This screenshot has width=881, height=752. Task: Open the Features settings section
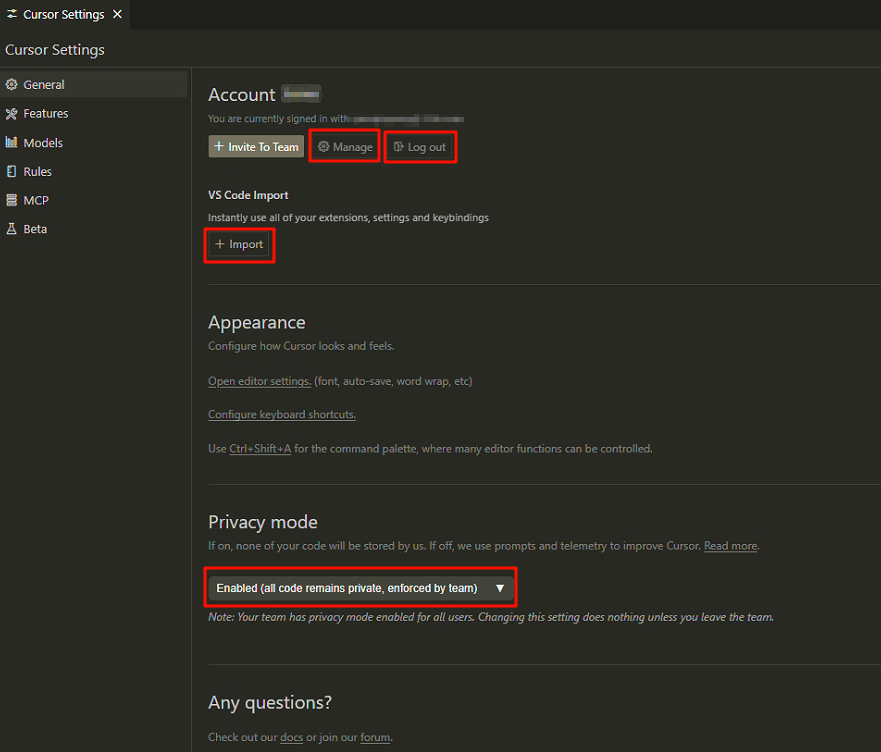94,114
